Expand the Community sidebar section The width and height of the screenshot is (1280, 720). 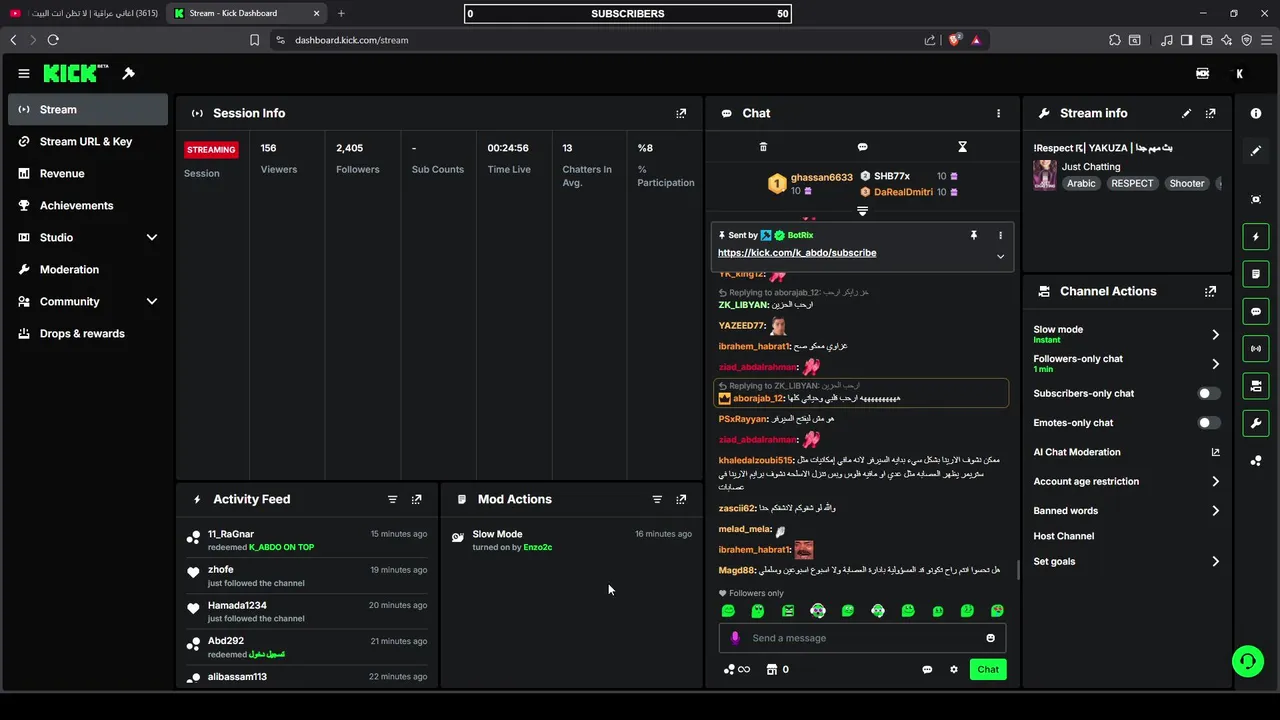152,301
